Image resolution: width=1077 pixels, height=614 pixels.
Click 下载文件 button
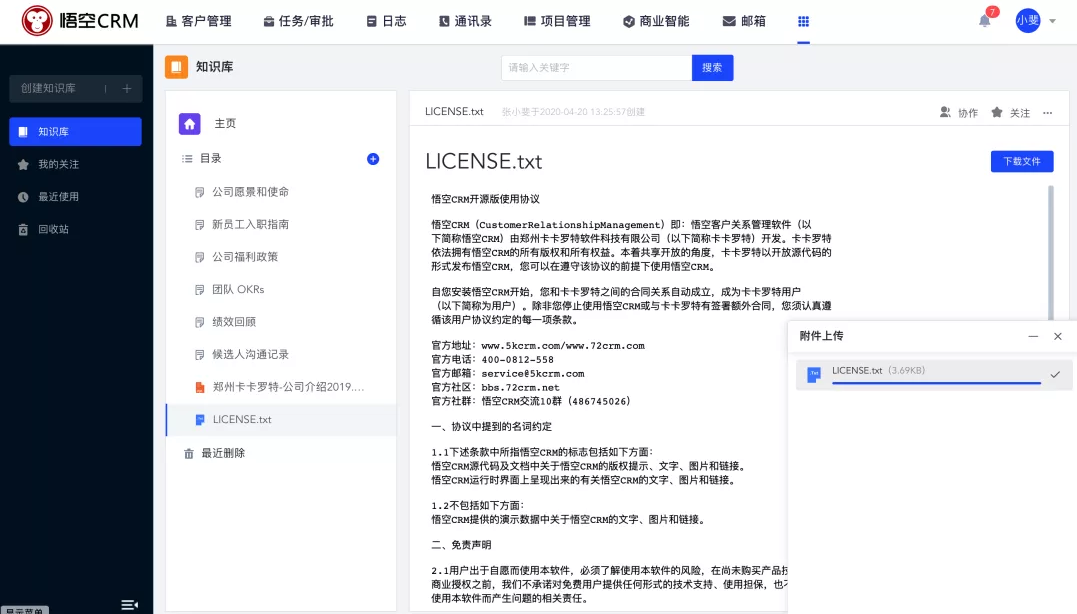click(1021, 161)
